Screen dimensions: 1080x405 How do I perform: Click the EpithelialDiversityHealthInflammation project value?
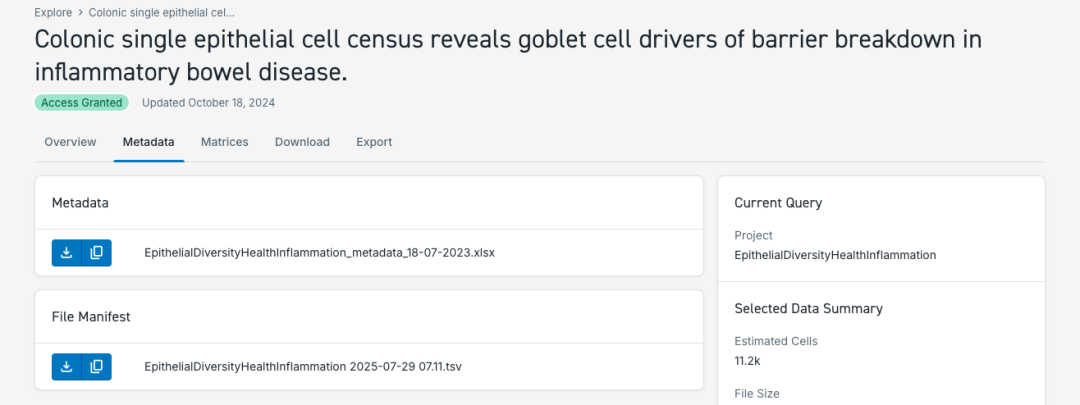point(835,255)
